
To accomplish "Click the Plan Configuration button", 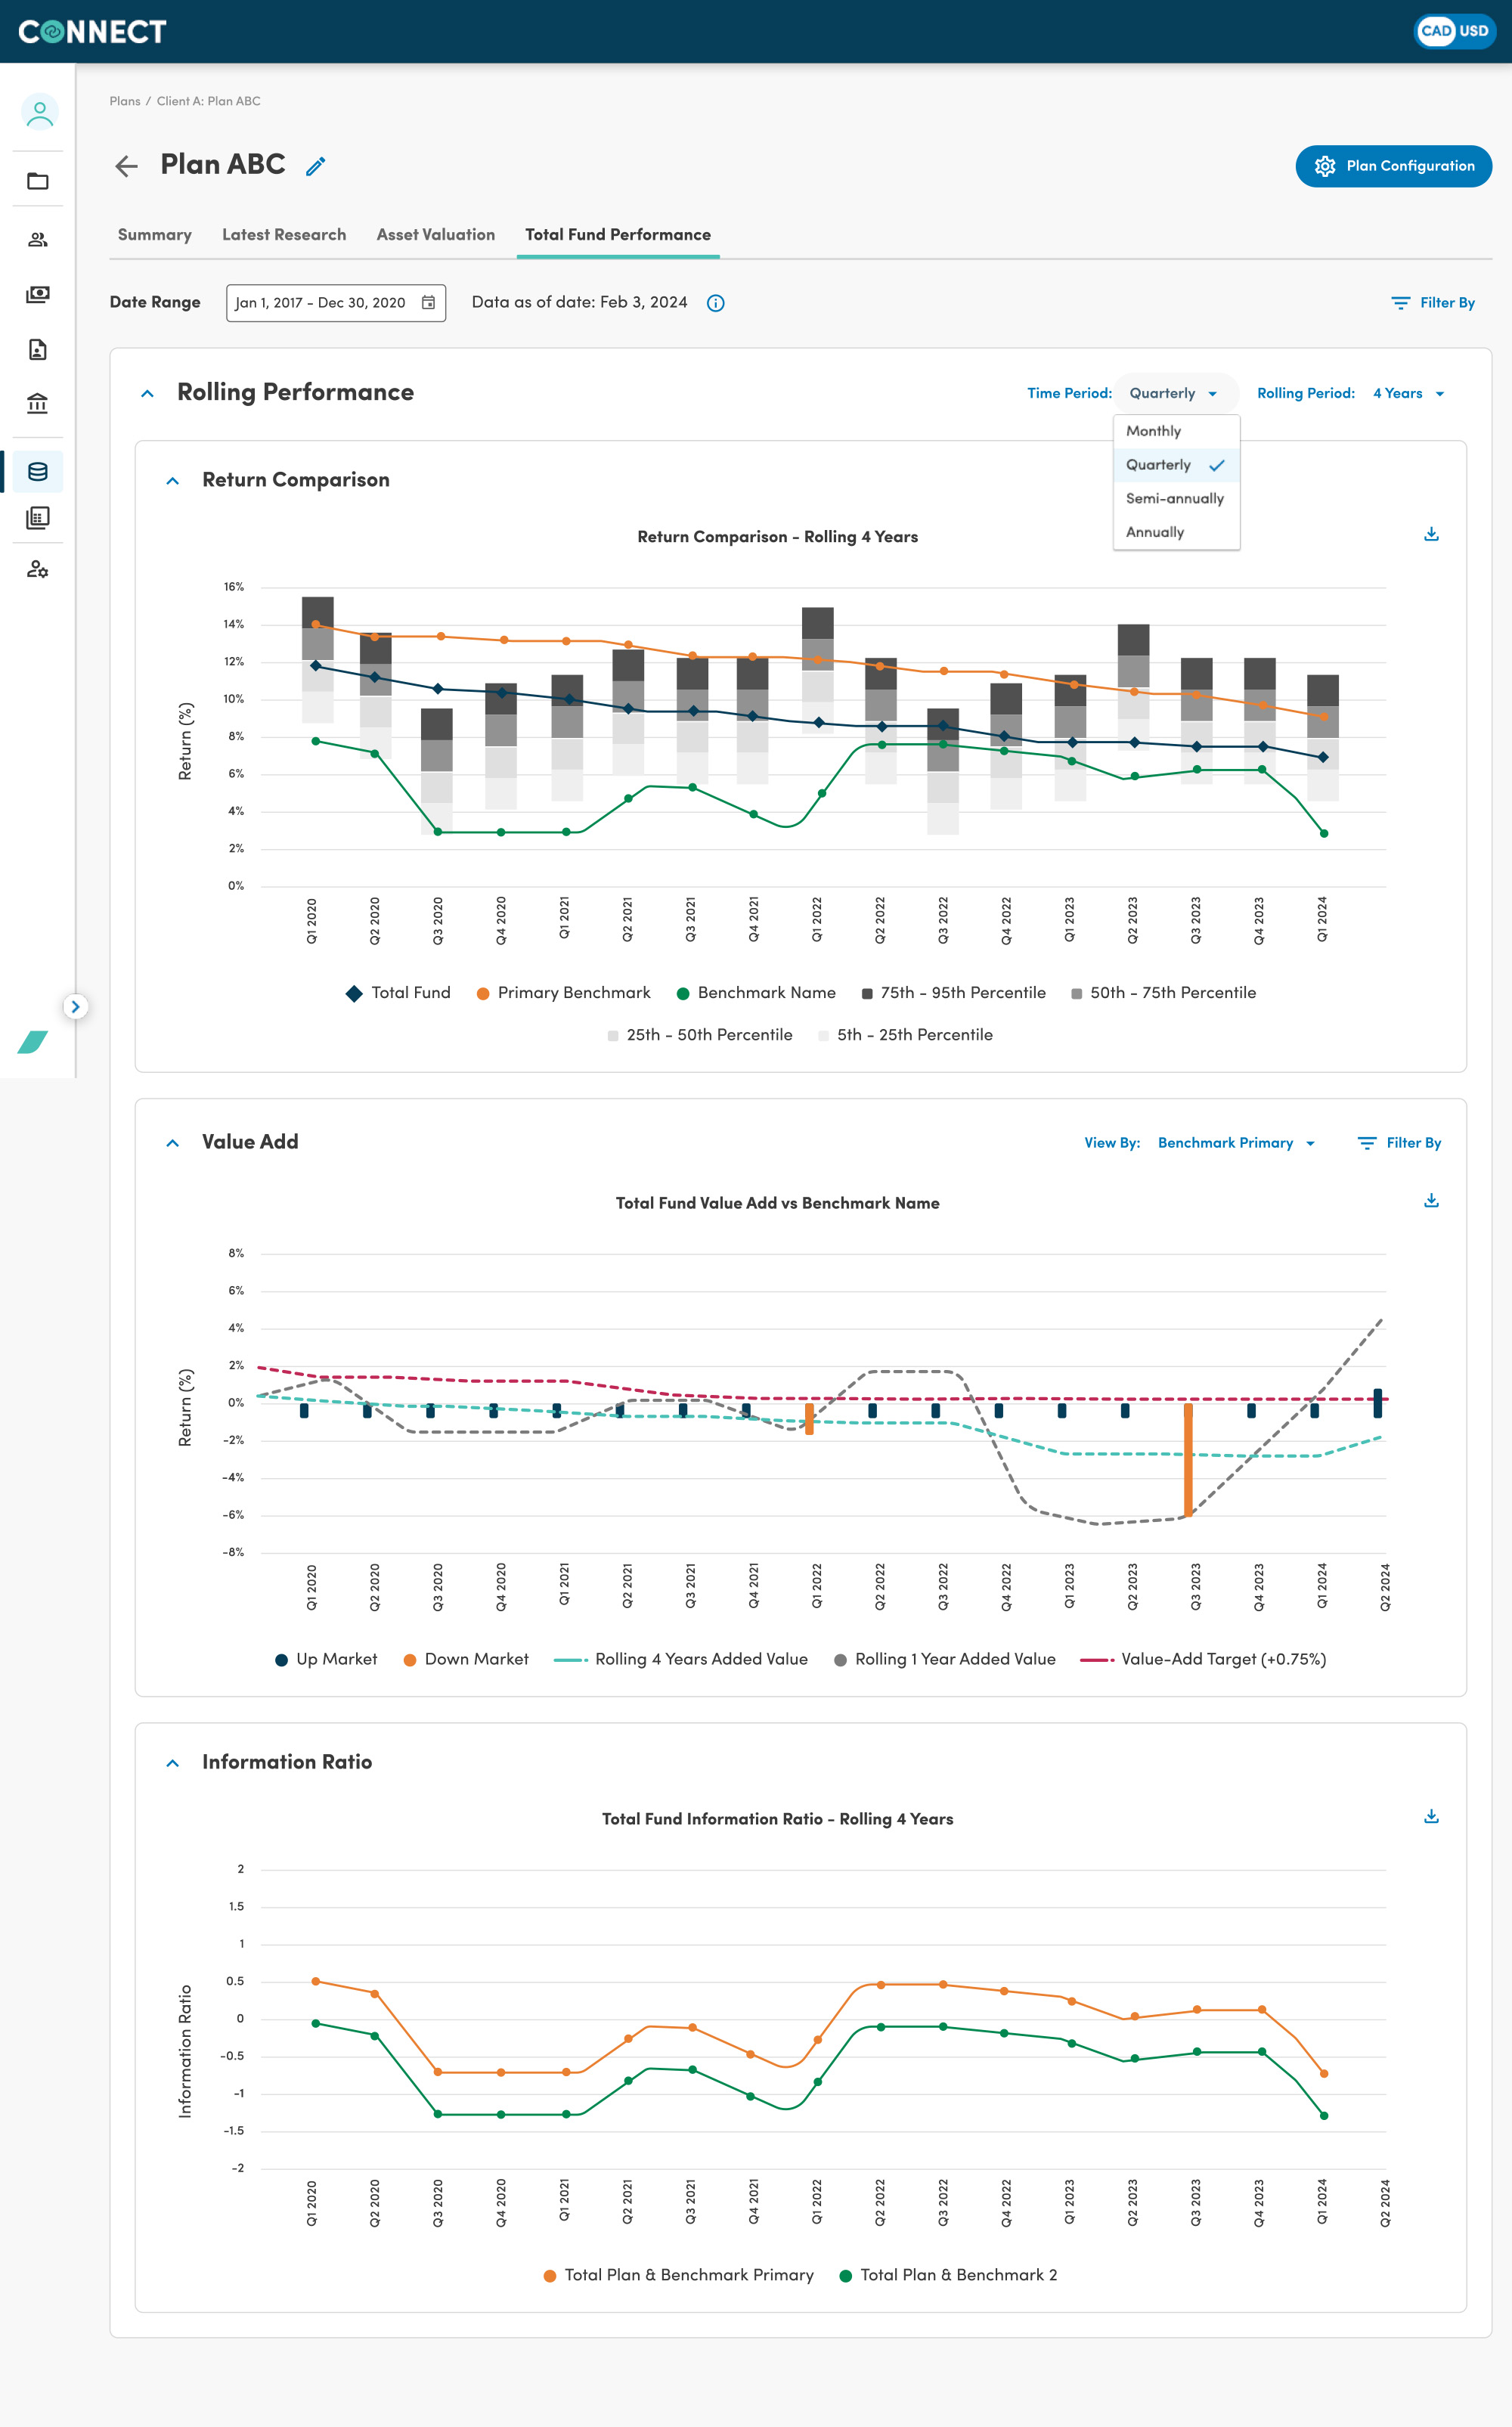I will click(1393, 166).
